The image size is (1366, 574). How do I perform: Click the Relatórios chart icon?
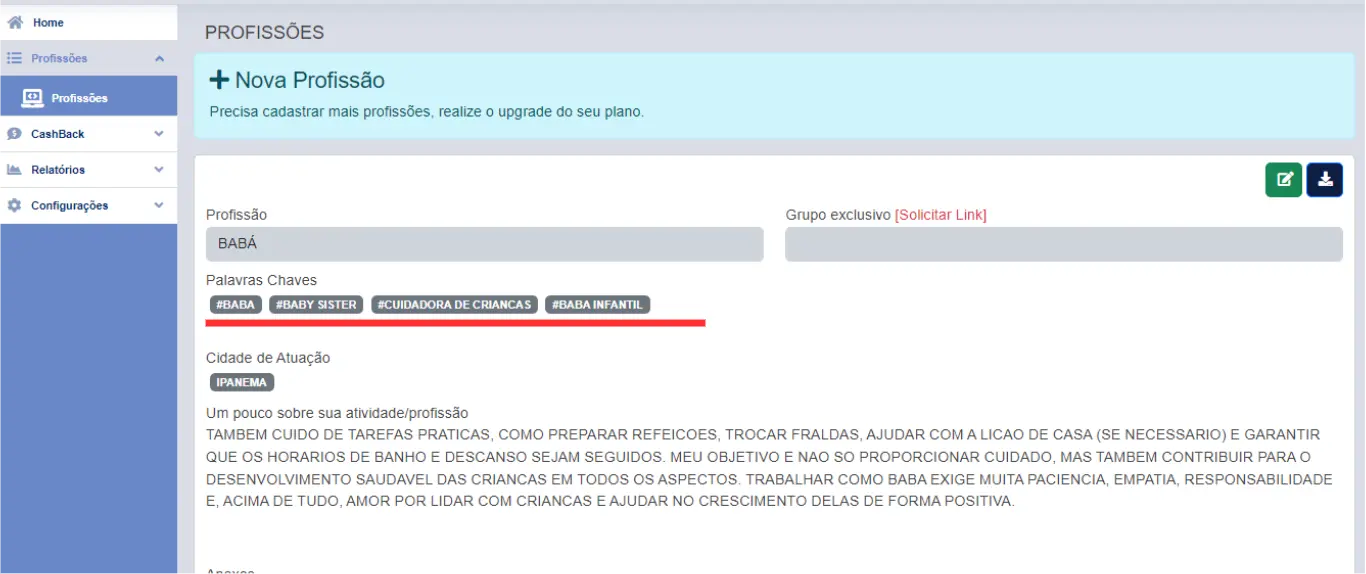[14, 170]
